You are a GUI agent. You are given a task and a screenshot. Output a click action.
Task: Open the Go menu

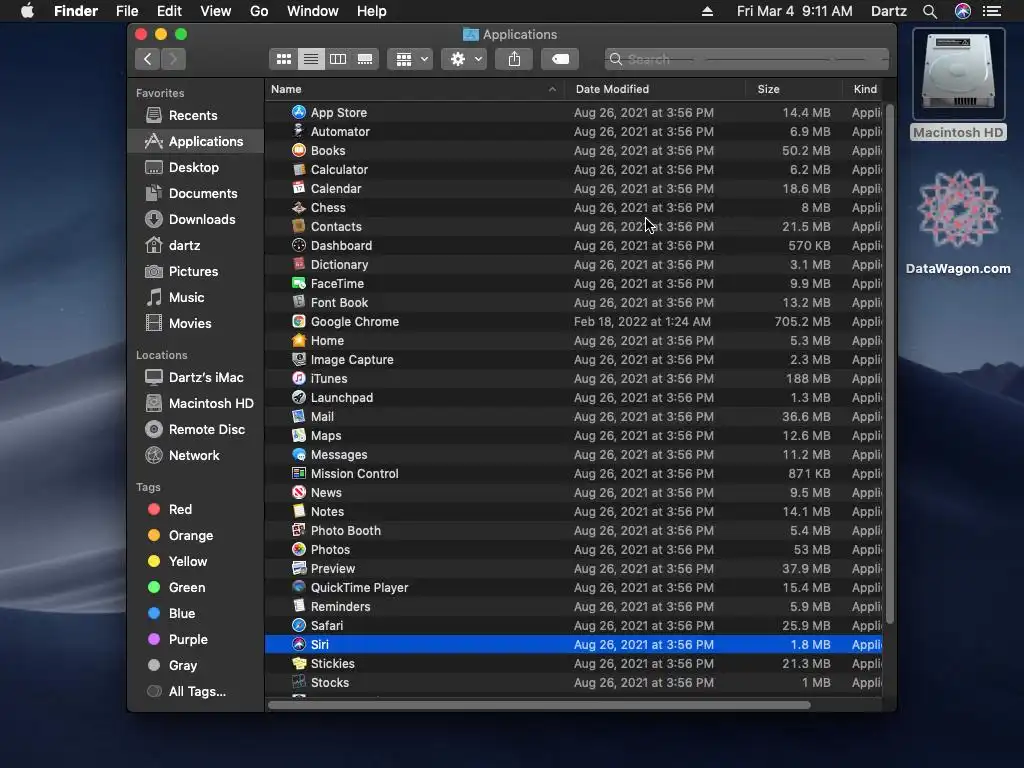(x=259, y=11)
